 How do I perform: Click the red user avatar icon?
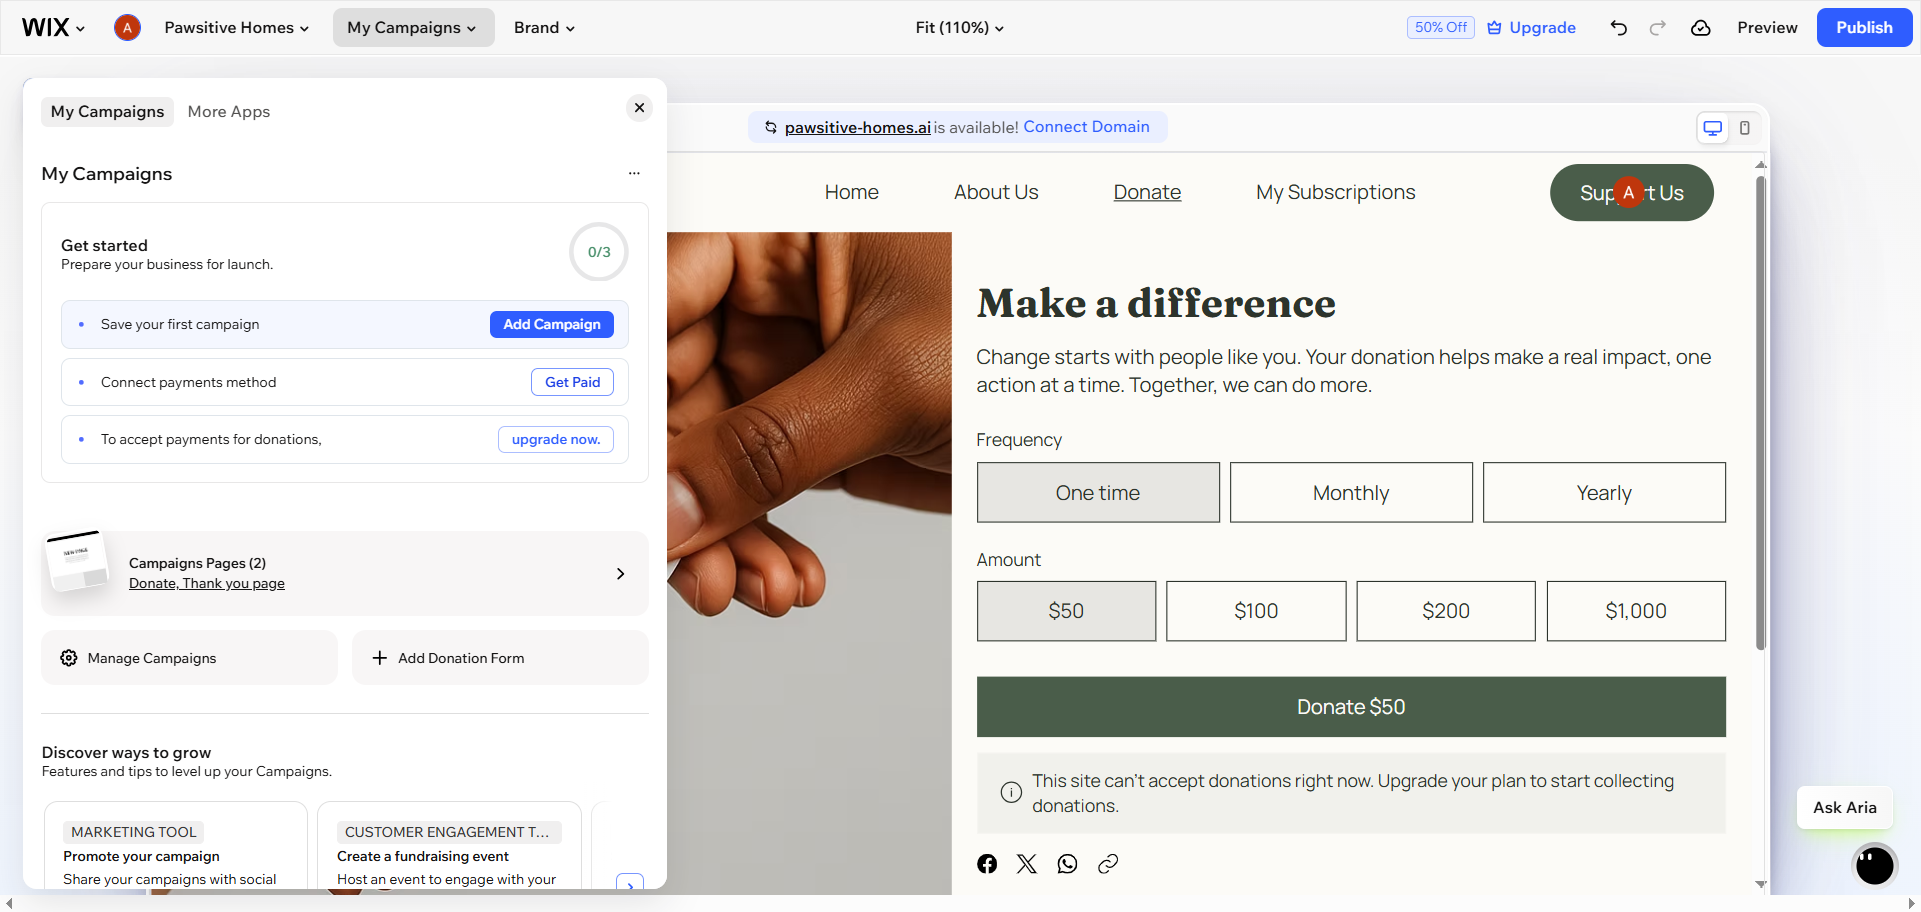[x=127, y=28]
